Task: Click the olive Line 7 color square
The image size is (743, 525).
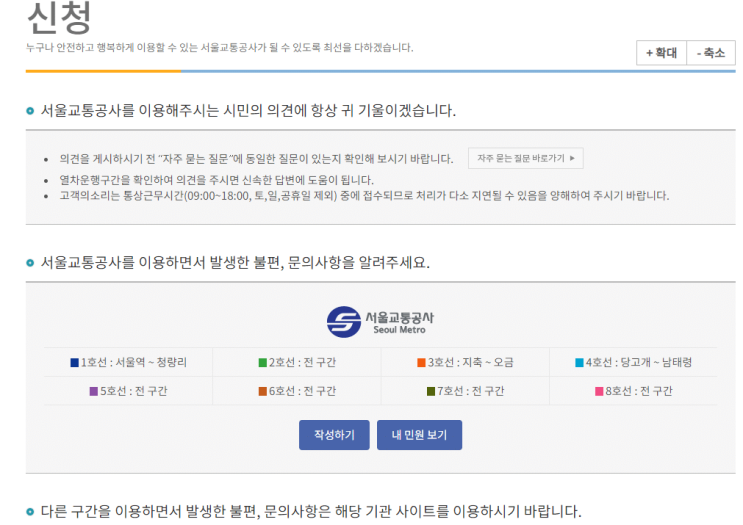Action: tap(431, 391)
